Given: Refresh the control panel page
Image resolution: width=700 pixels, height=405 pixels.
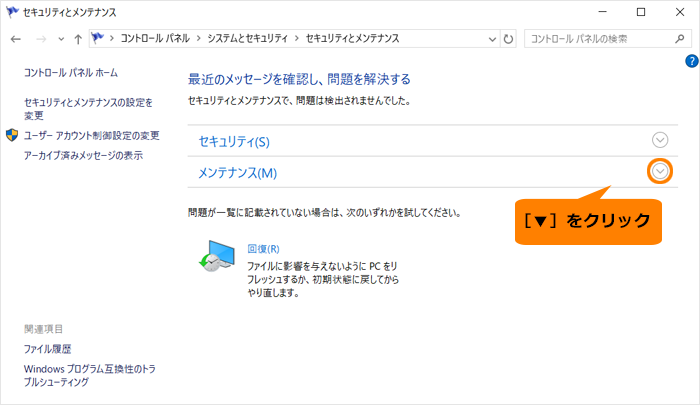Looking at the screenshot, I should point(508,39).
